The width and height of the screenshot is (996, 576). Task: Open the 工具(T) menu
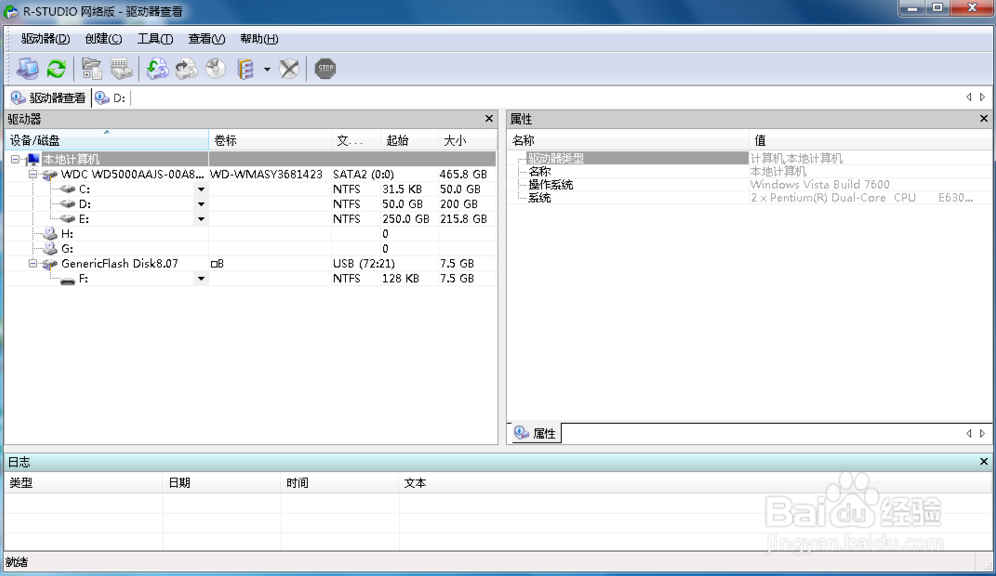[x=154, y=39]
